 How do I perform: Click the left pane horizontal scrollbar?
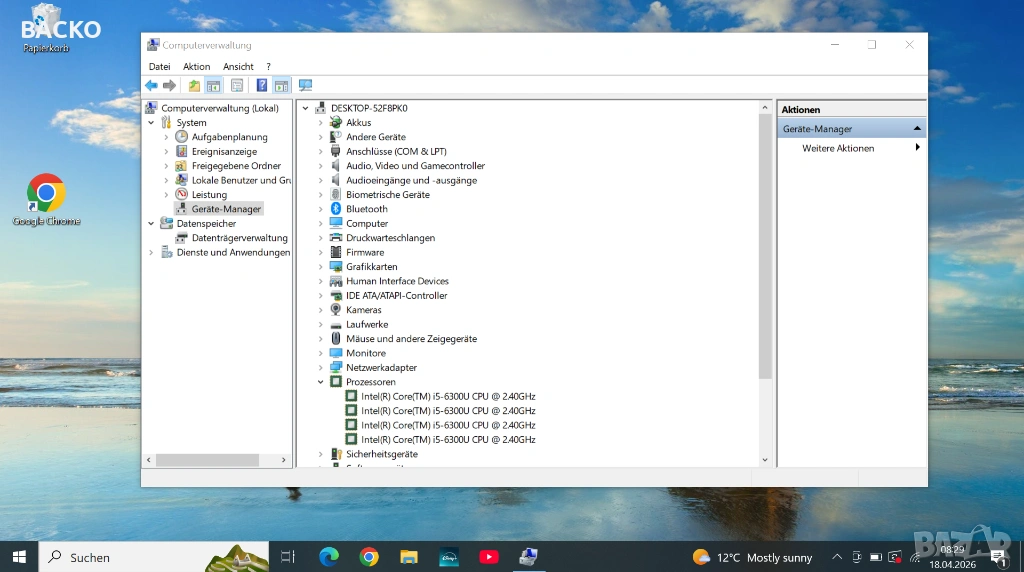pos(207,460)
